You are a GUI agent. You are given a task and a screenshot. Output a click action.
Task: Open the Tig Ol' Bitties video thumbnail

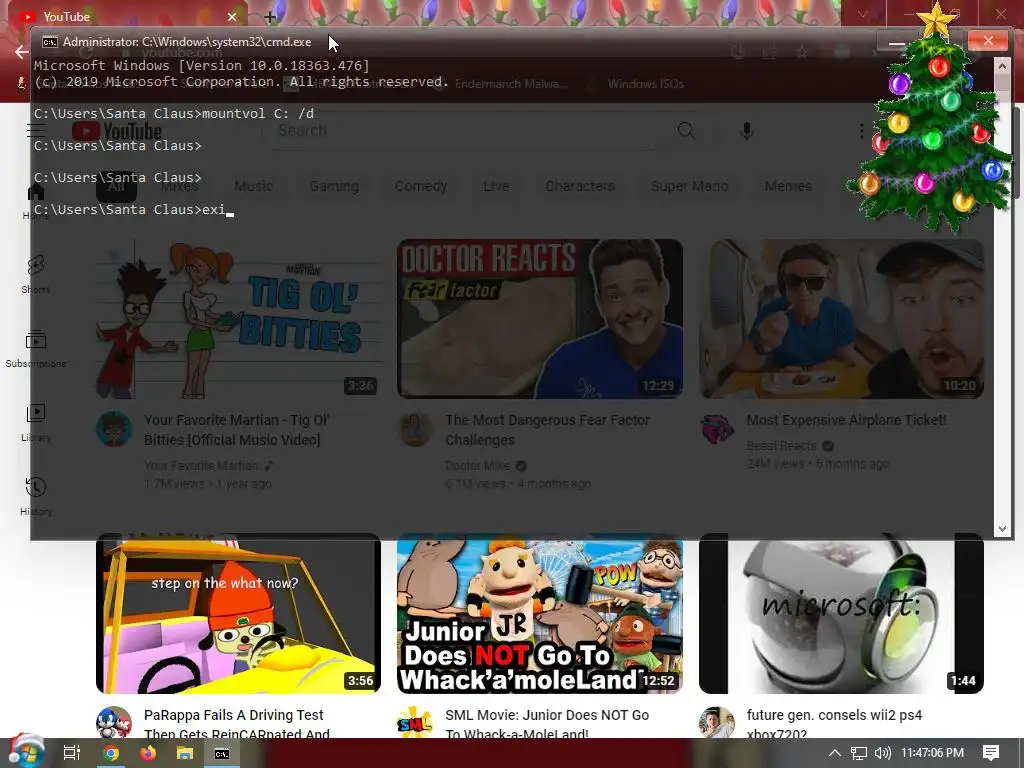click(238, 319)
